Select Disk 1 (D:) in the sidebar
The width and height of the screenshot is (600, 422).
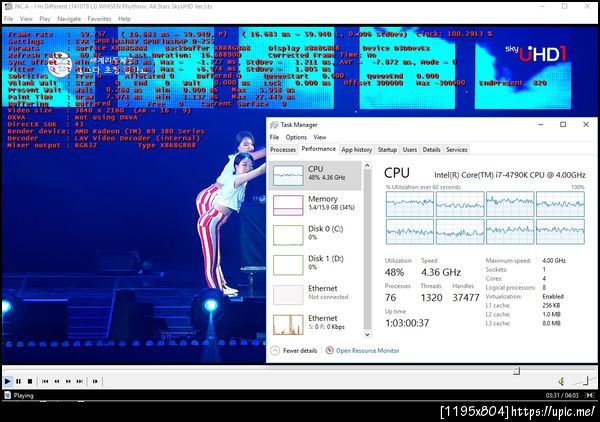click(x=315, y=264)
